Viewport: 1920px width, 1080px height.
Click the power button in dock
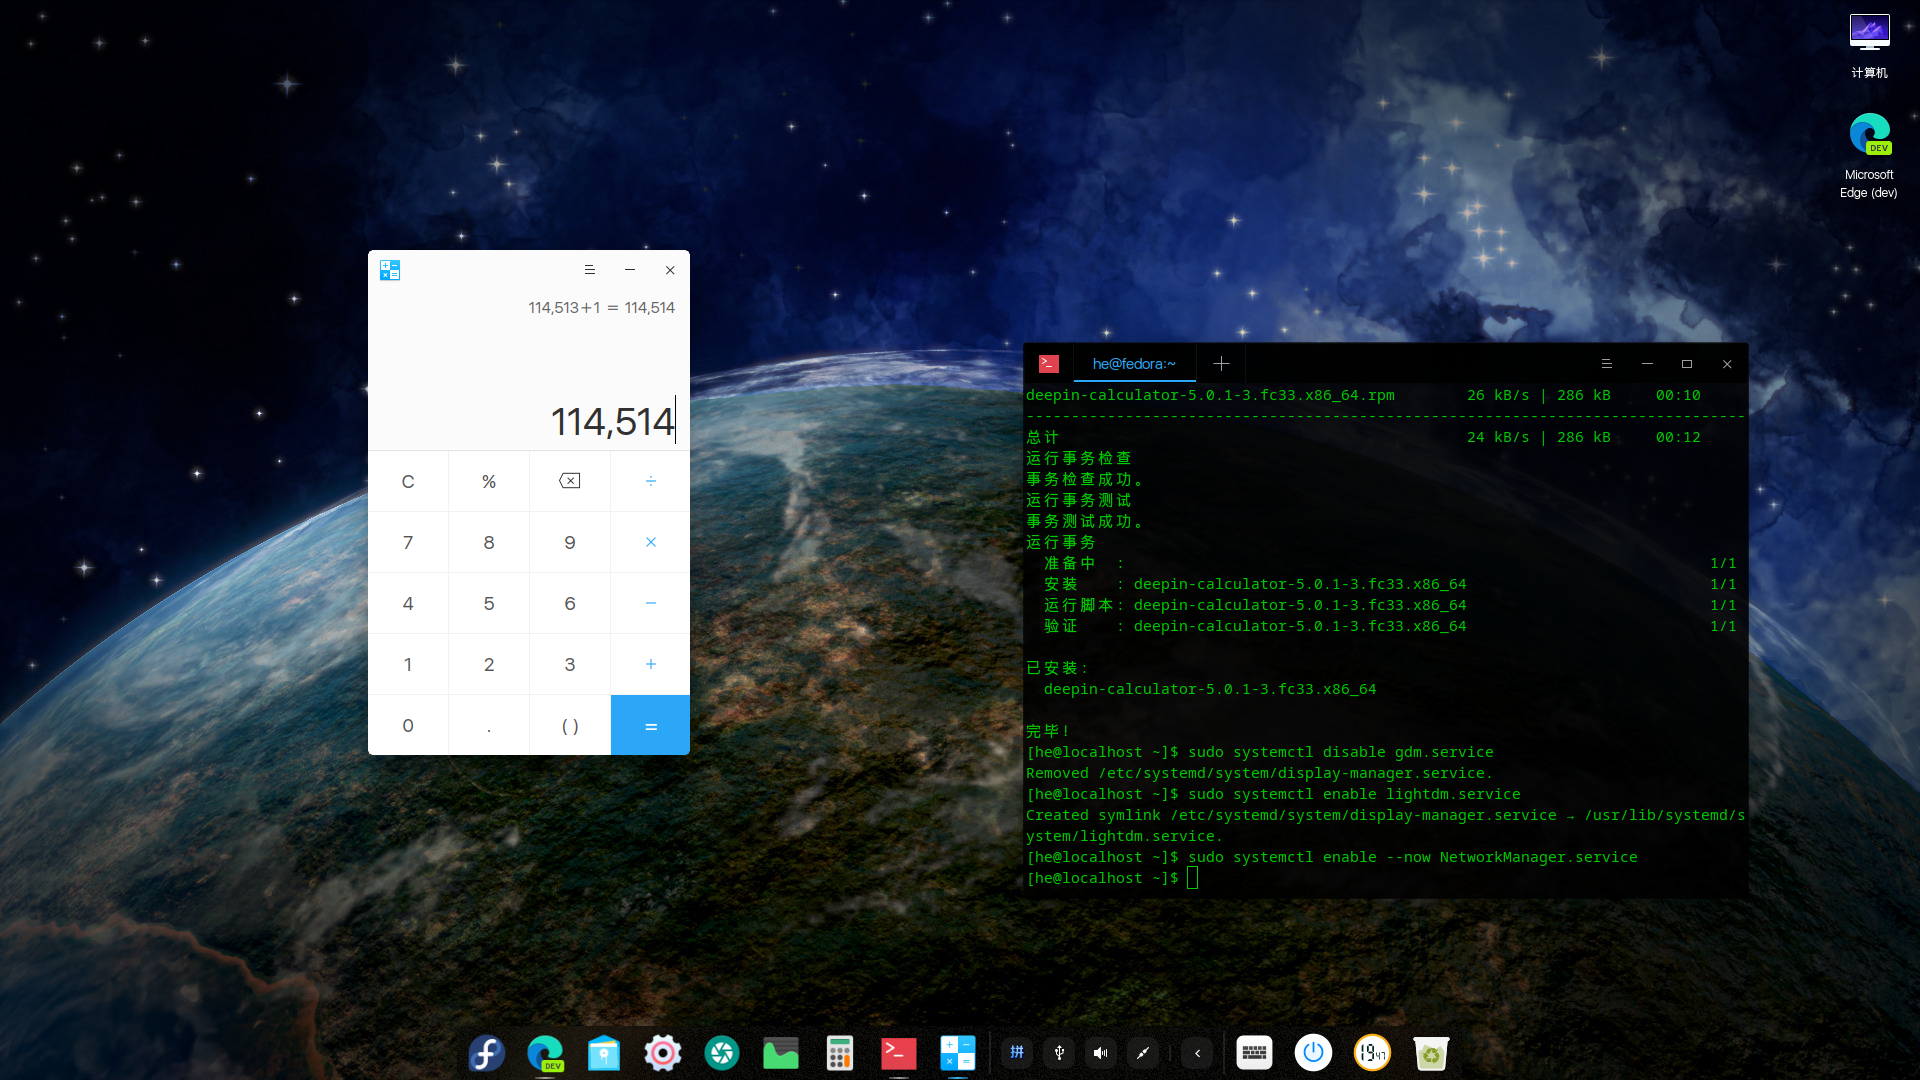point(1313,1053)
